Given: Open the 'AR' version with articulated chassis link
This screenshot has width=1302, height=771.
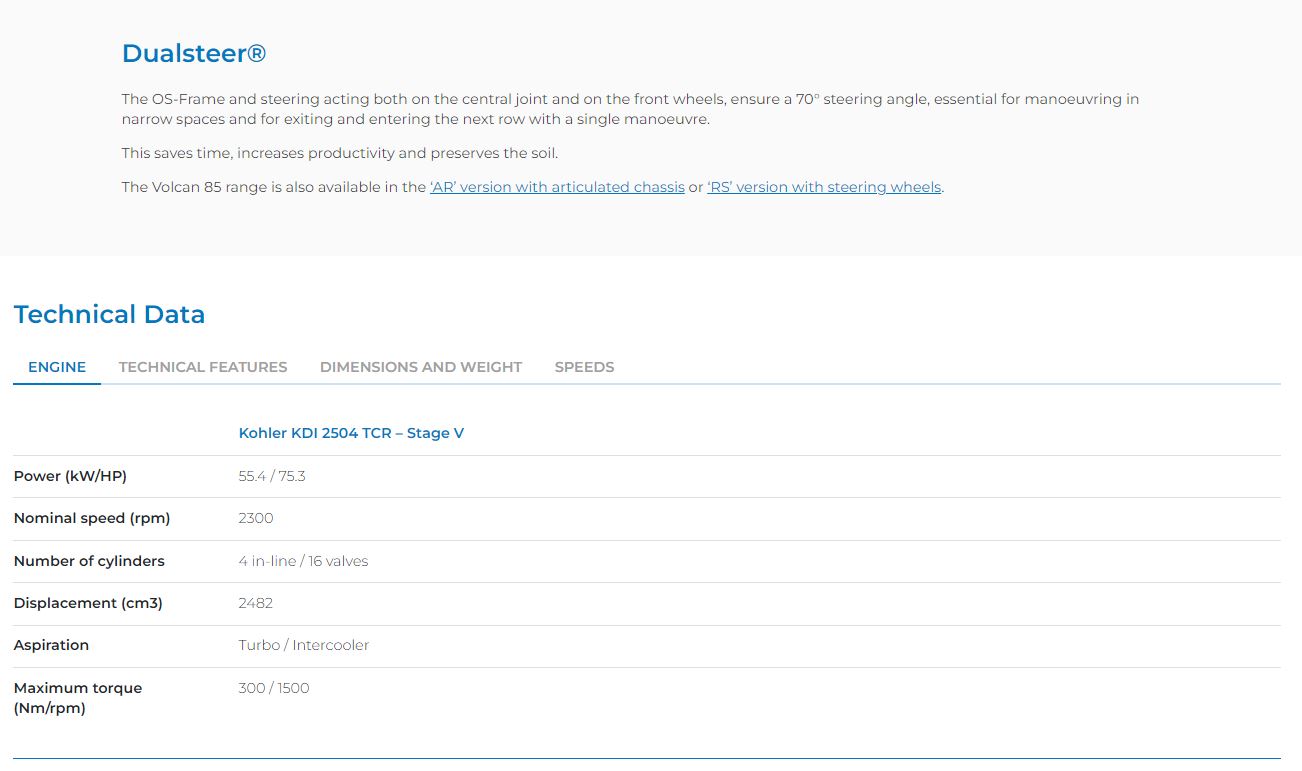Looking at the screenshot, I should coord(557,187).
